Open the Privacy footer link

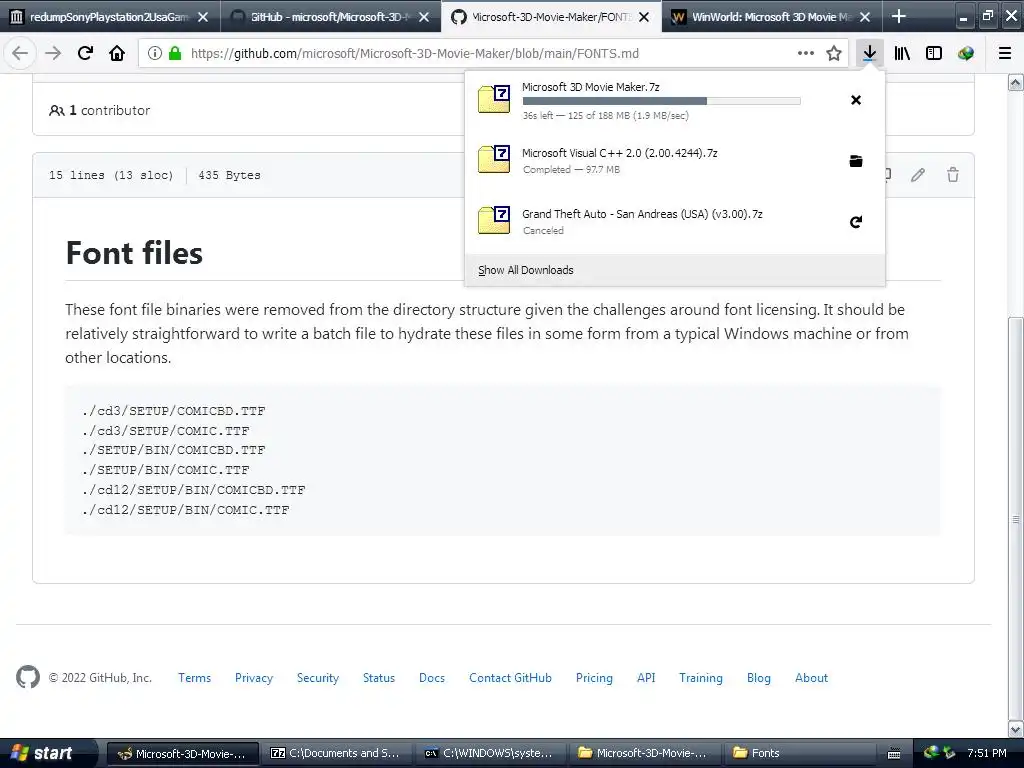(254, 678)
